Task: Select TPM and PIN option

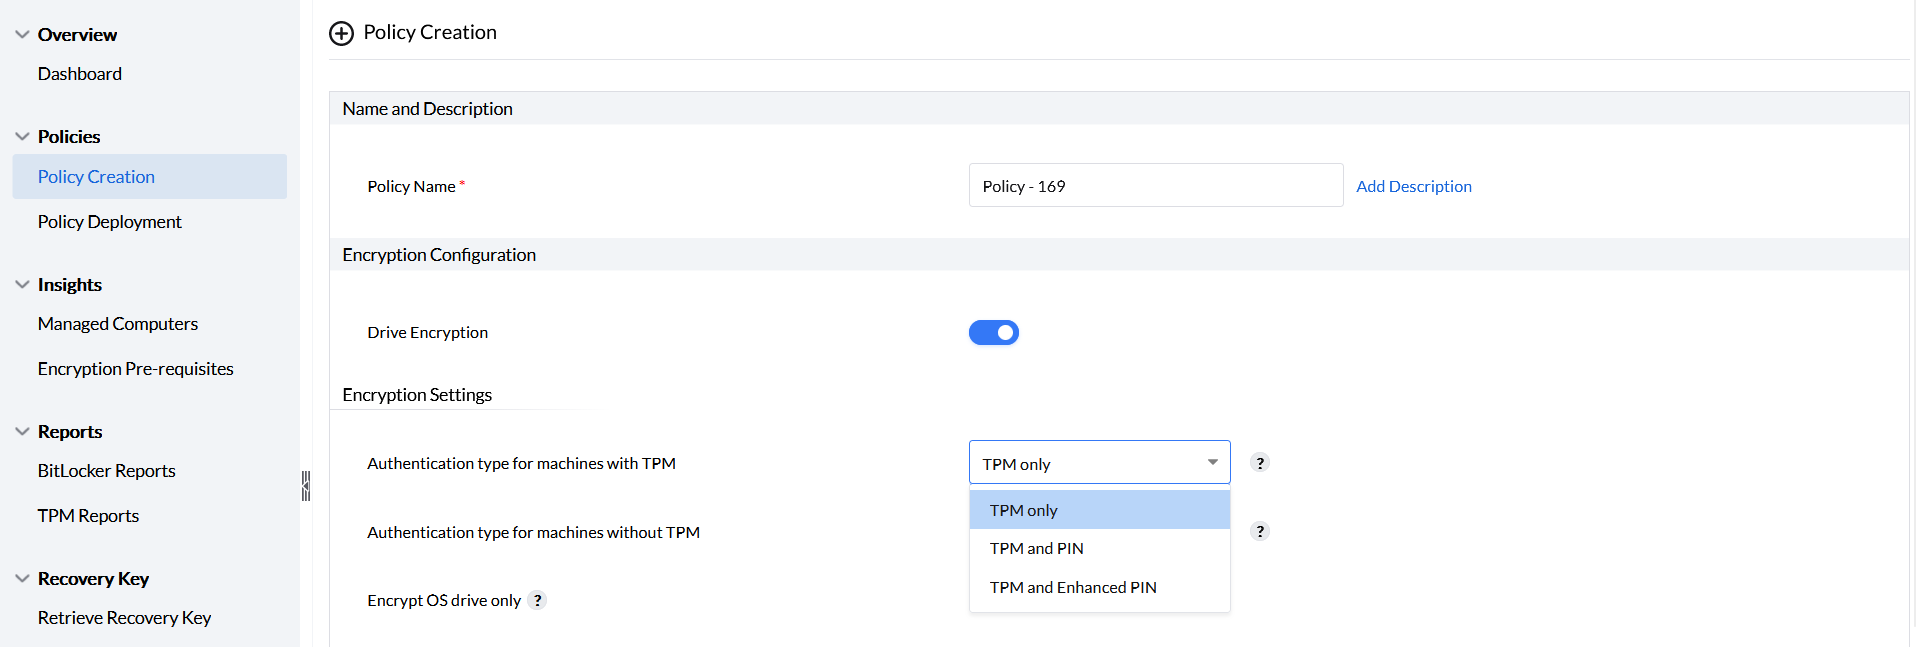Action: (1037, 549)
